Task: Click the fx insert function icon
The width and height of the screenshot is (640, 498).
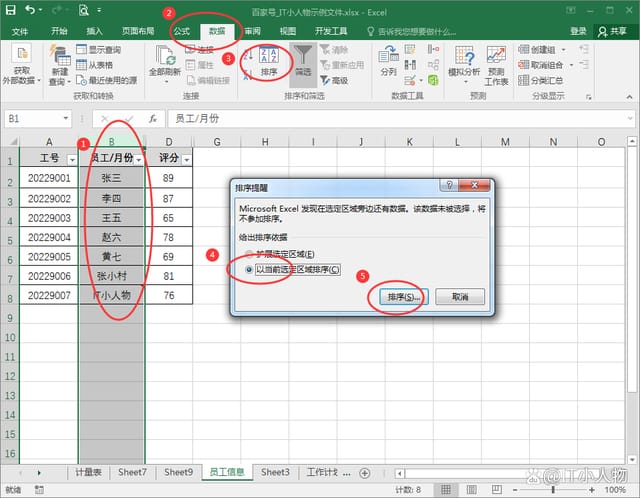Action: click(x=153, y=119)
